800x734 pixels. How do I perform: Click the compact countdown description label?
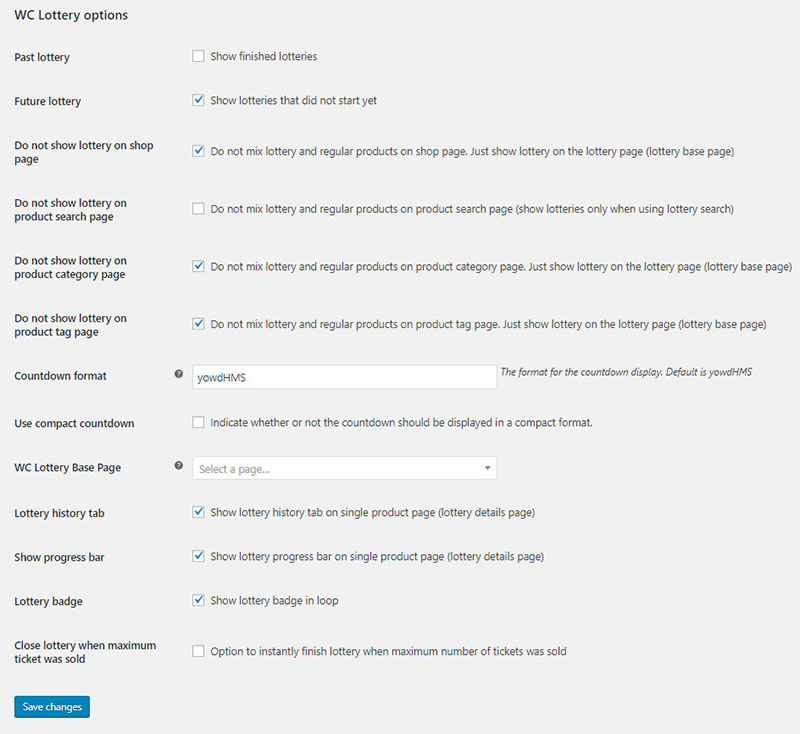(401, 423)
